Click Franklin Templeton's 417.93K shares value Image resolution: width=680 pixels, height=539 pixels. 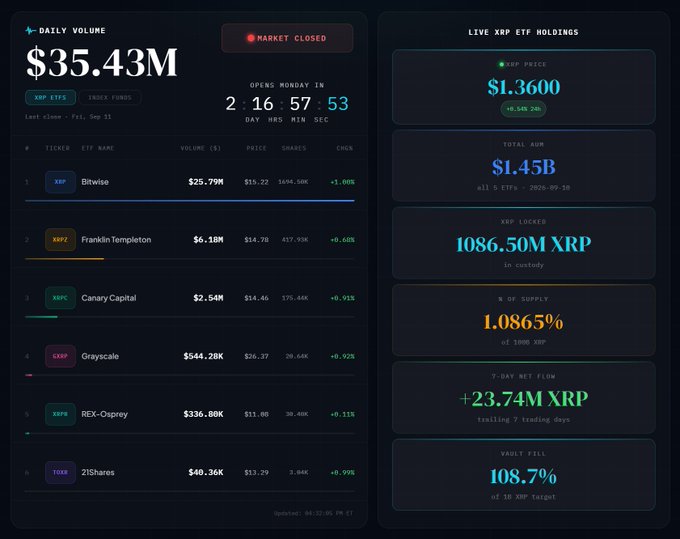[x=295, y=240]
